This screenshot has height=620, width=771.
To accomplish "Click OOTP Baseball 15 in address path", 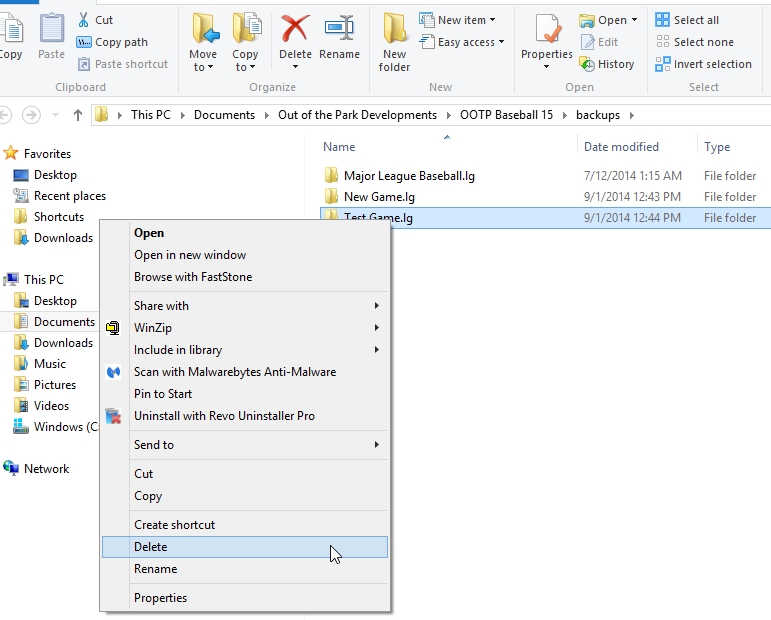I will click(506, 115).
